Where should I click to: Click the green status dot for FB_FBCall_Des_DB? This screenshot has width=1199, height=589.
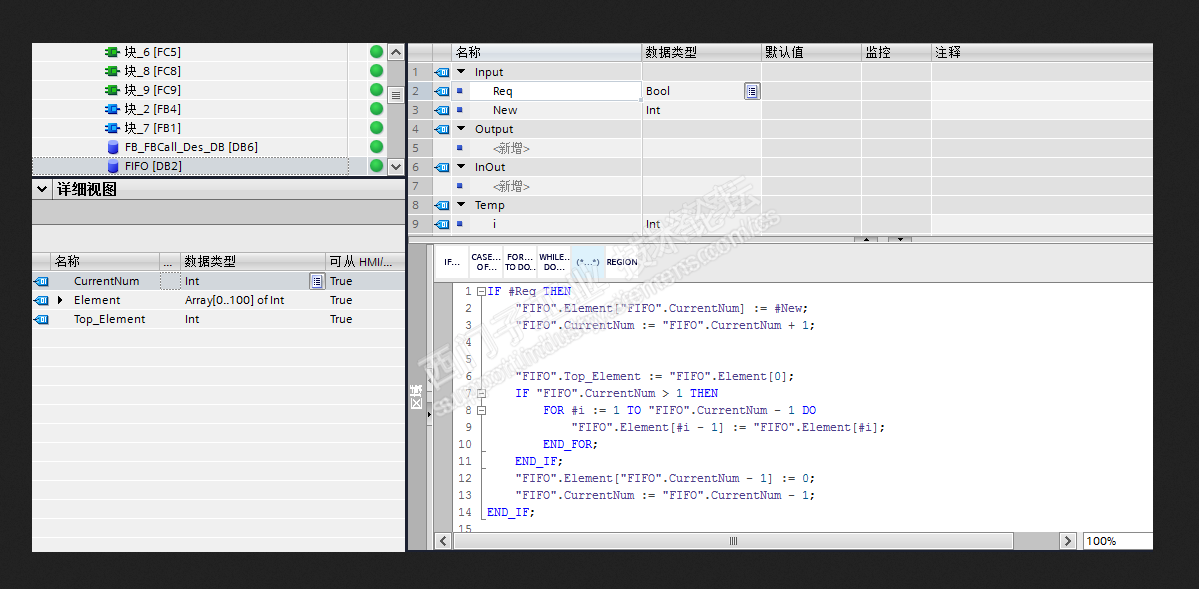376,147
